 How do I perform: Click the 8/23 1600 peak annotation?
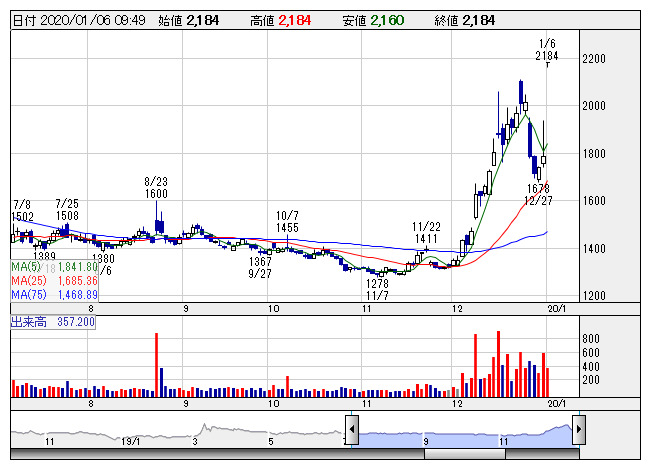pos(157,188)
